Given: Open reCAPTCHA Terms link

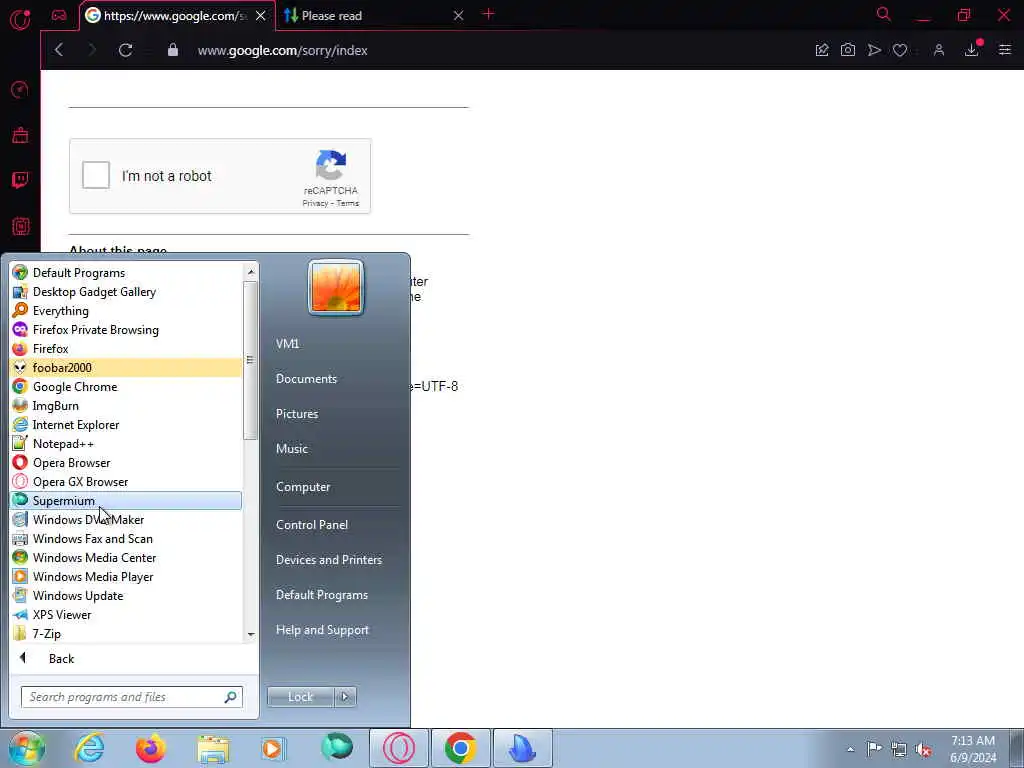Looking at the screenshot, I should click(347, 203).
